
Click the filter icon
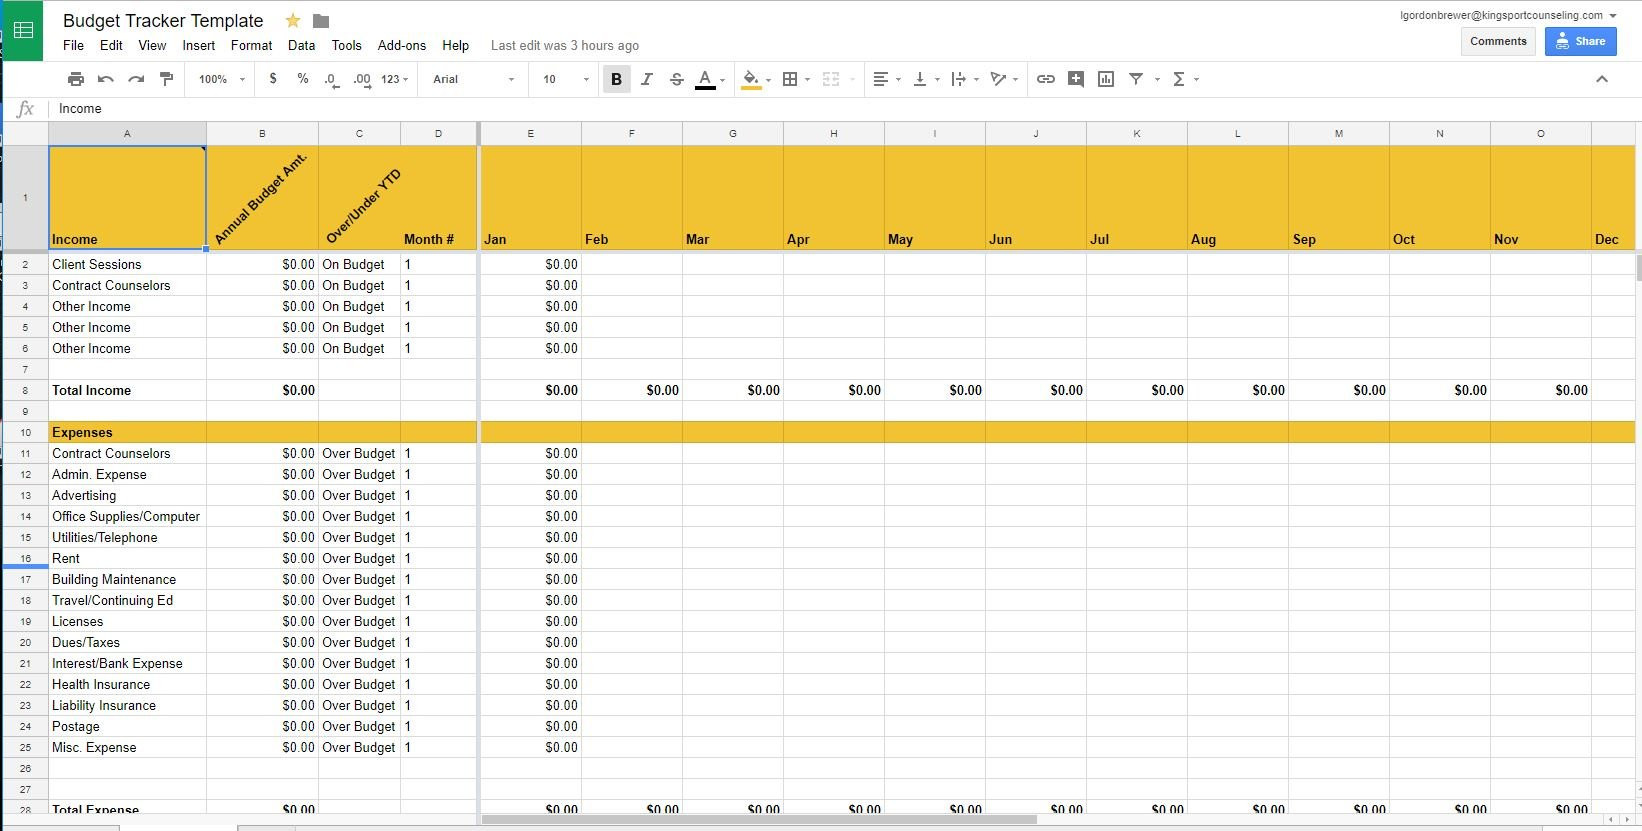(1136, 79)
